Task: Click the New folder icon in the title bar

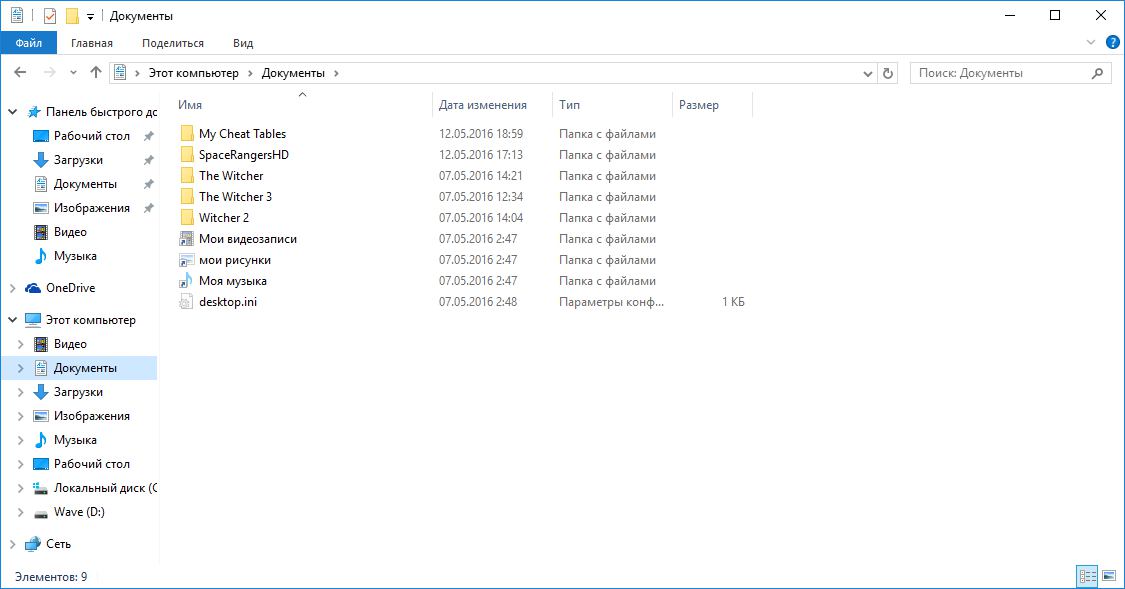Action: (72, 16)
